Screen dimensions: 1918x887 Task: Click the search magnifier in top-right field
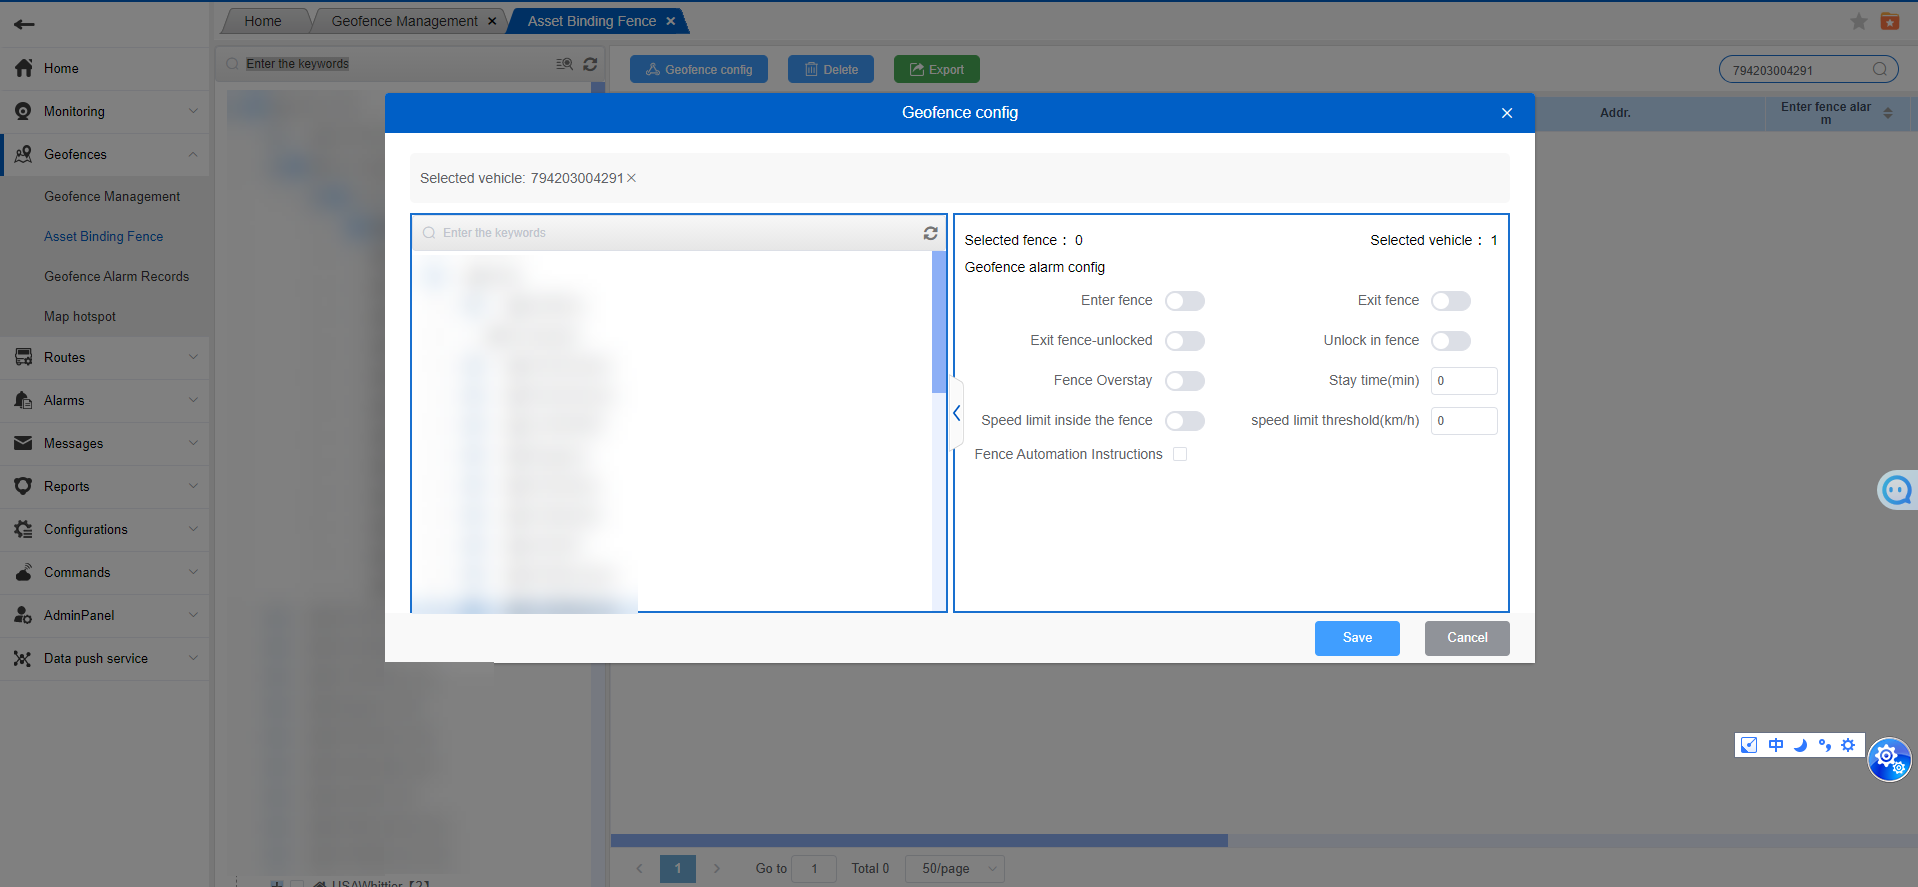1879,70
